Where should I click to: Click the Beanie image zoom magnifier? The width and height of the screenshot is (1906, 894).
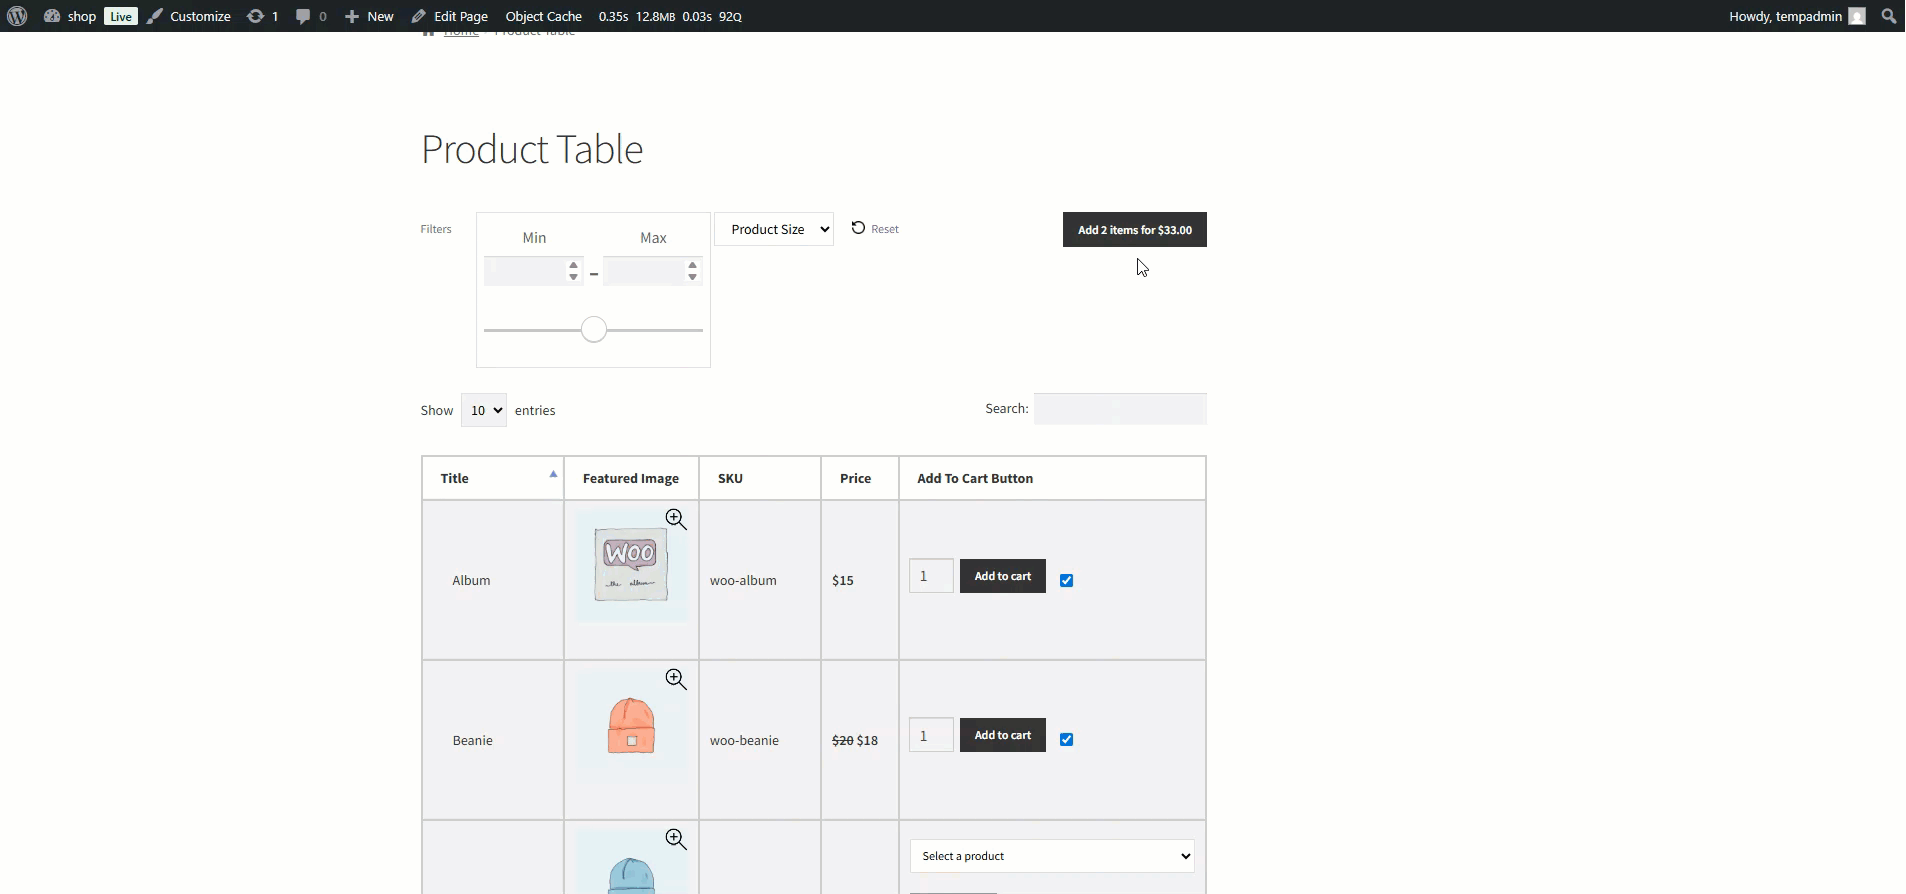(676, 679)
